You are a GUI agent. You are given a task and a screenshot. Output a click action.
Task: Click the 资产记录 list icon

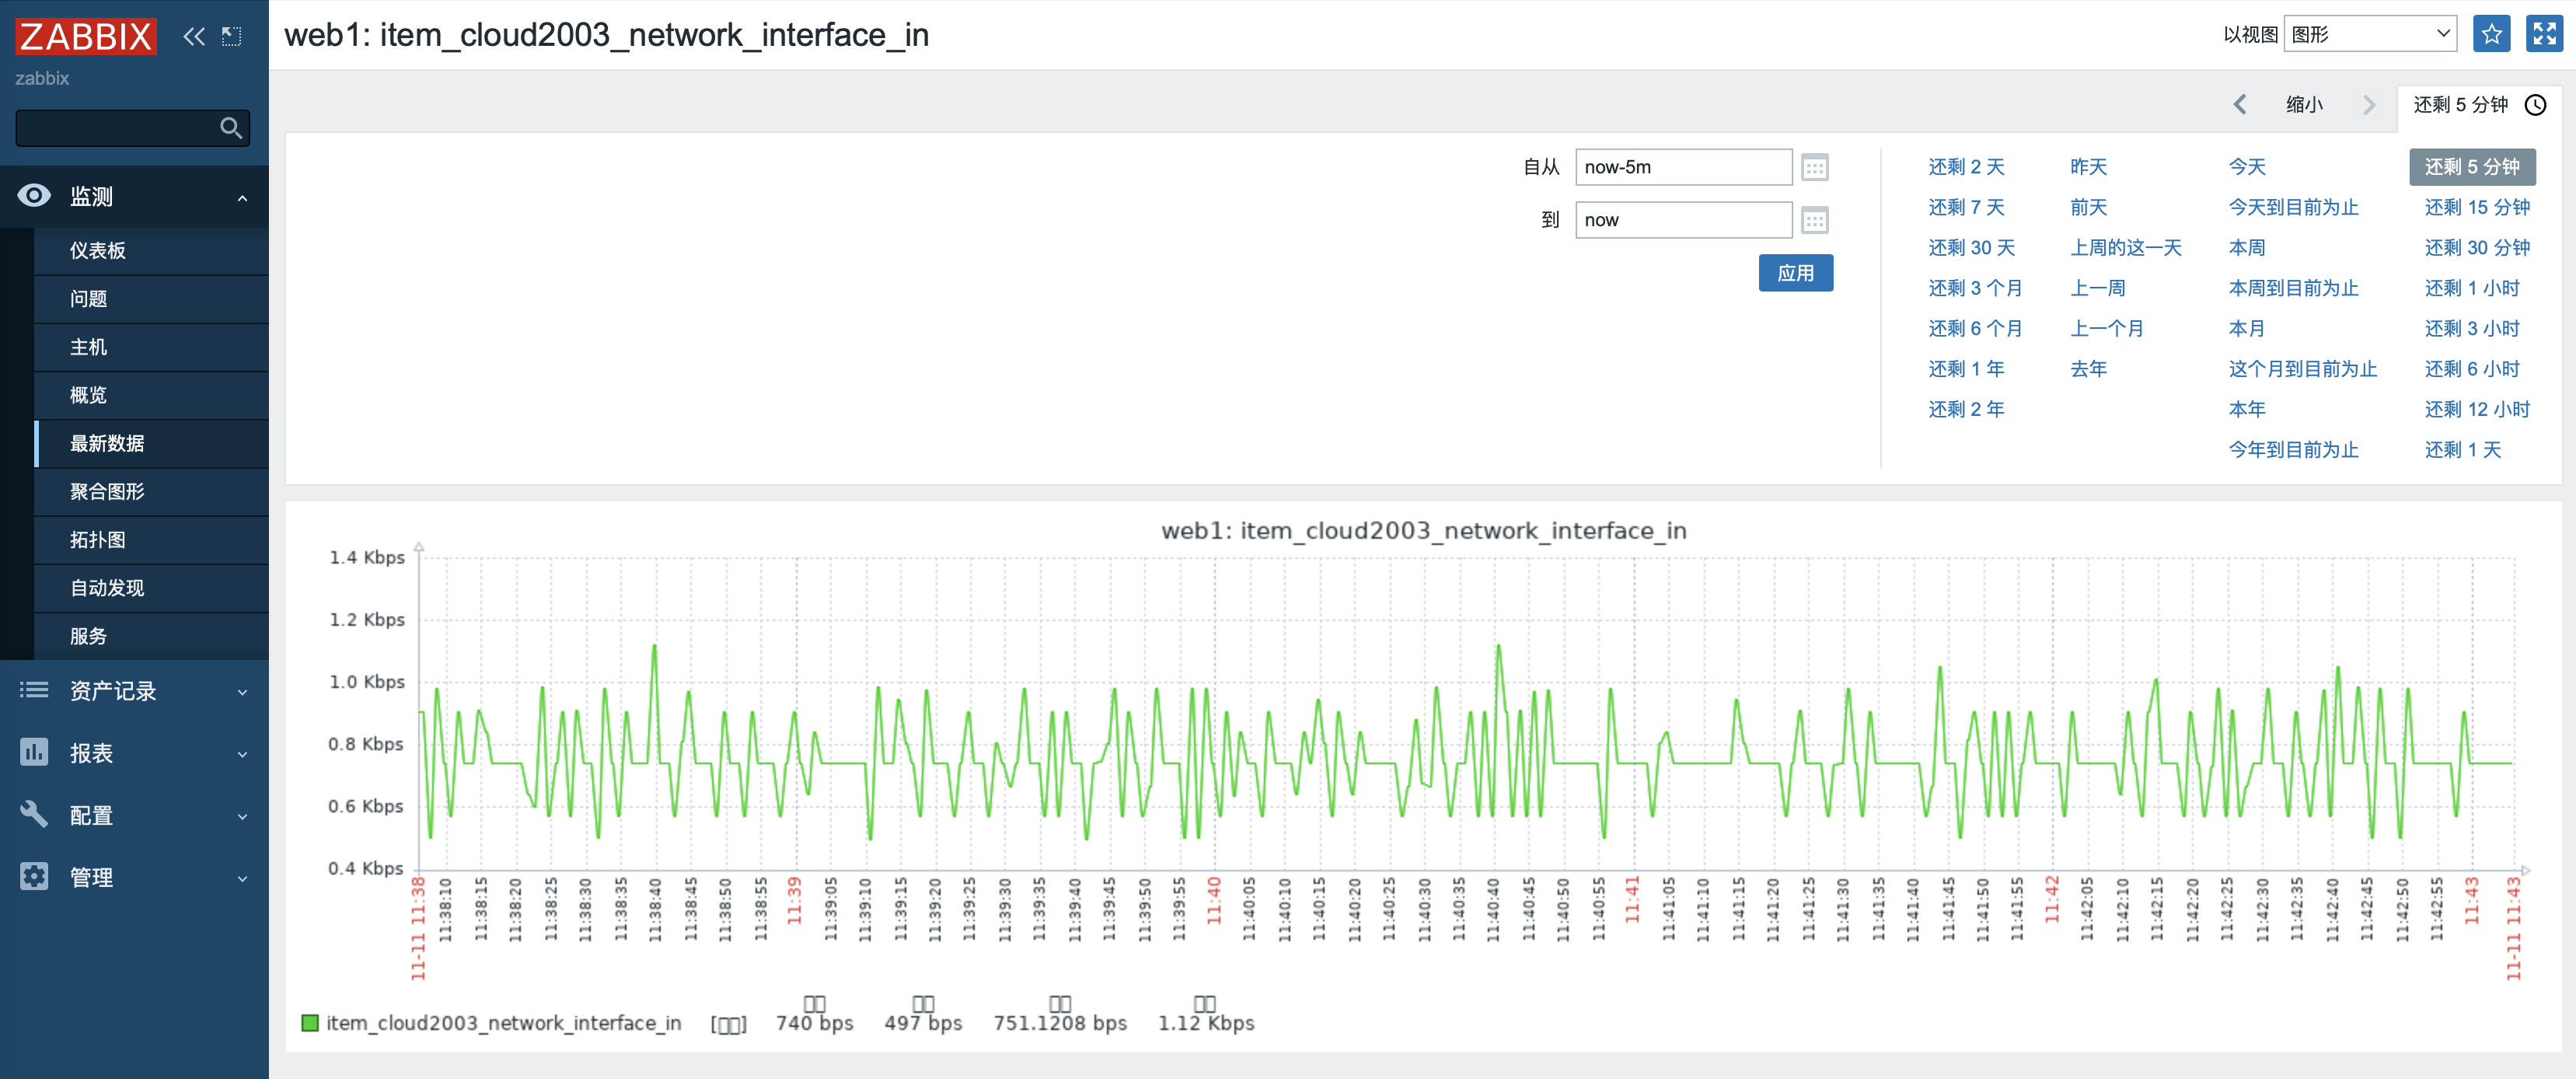click(34, 690)
